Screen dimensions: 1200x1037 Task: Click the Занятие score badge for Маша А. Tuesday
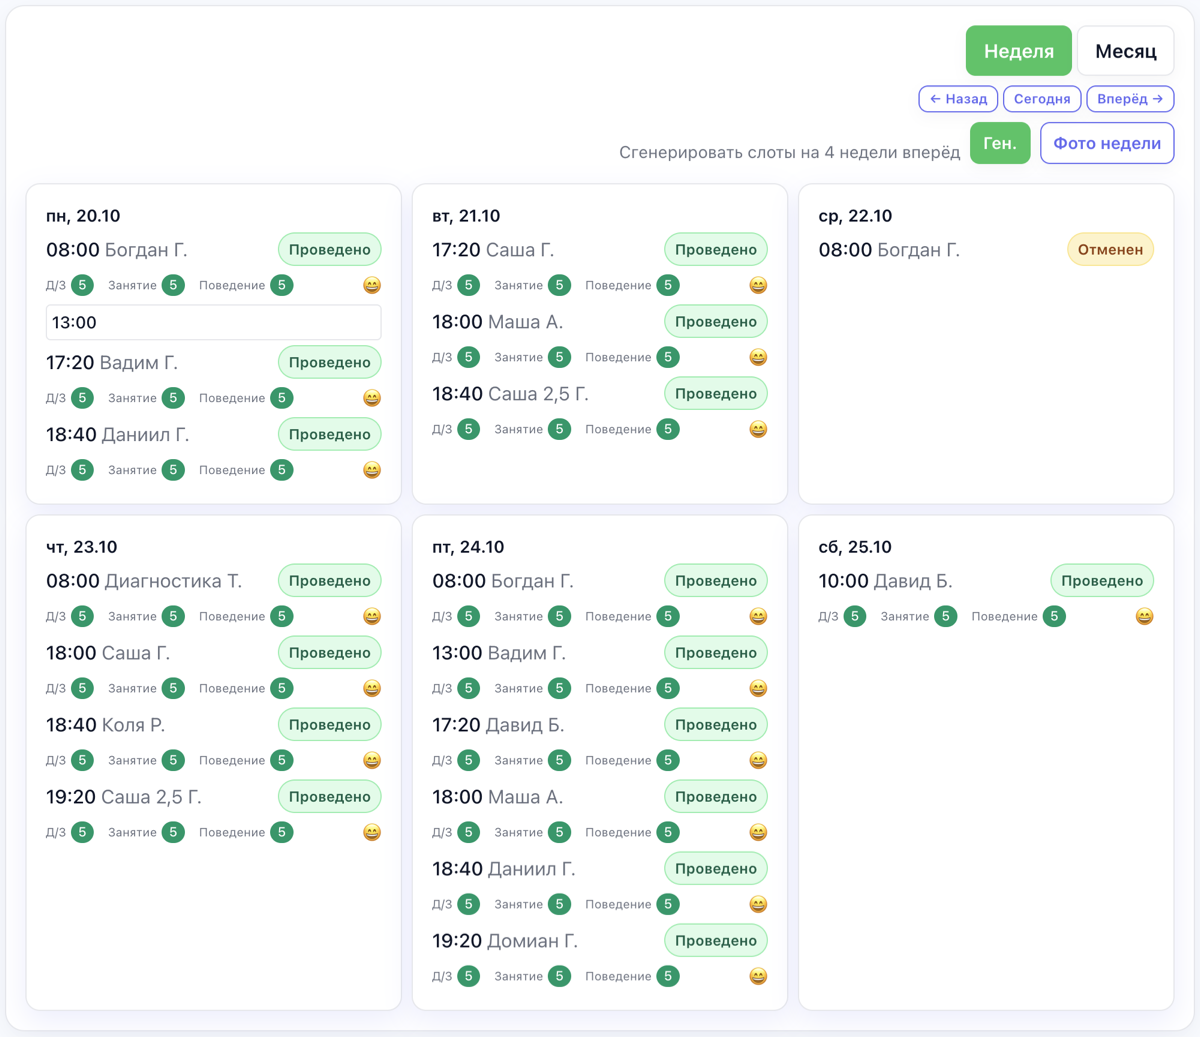tap(559, 358)
